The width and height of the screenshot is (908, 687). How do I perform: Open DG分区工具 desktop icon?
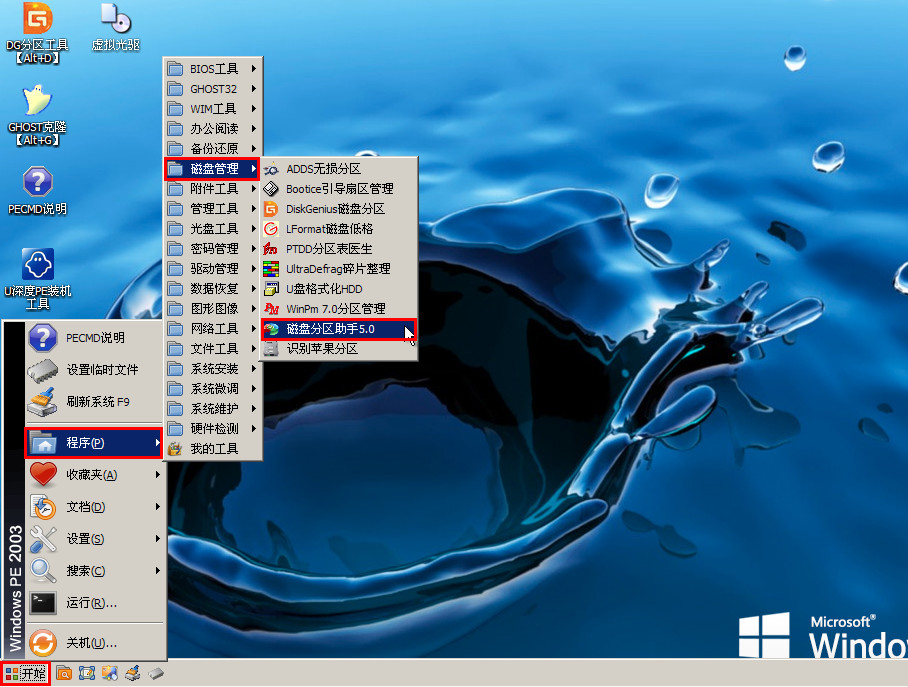(37, 32)
